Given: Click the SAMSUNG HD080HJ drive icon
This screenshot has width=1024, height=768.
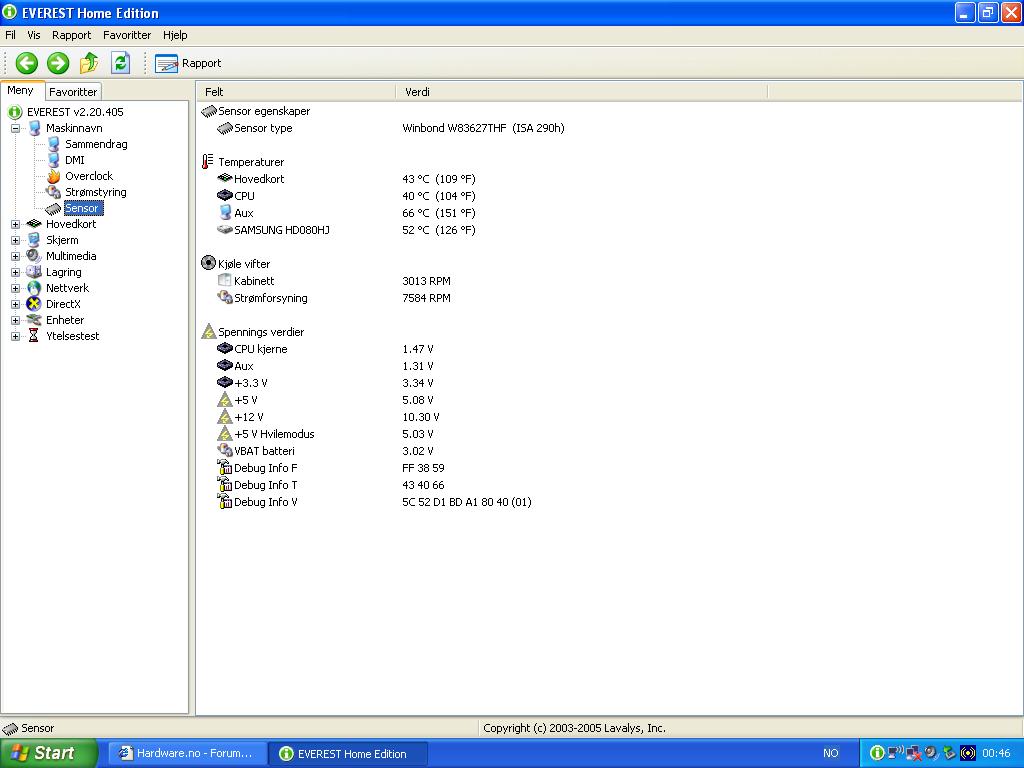Looking at the screenshot, I should point(225,230).
